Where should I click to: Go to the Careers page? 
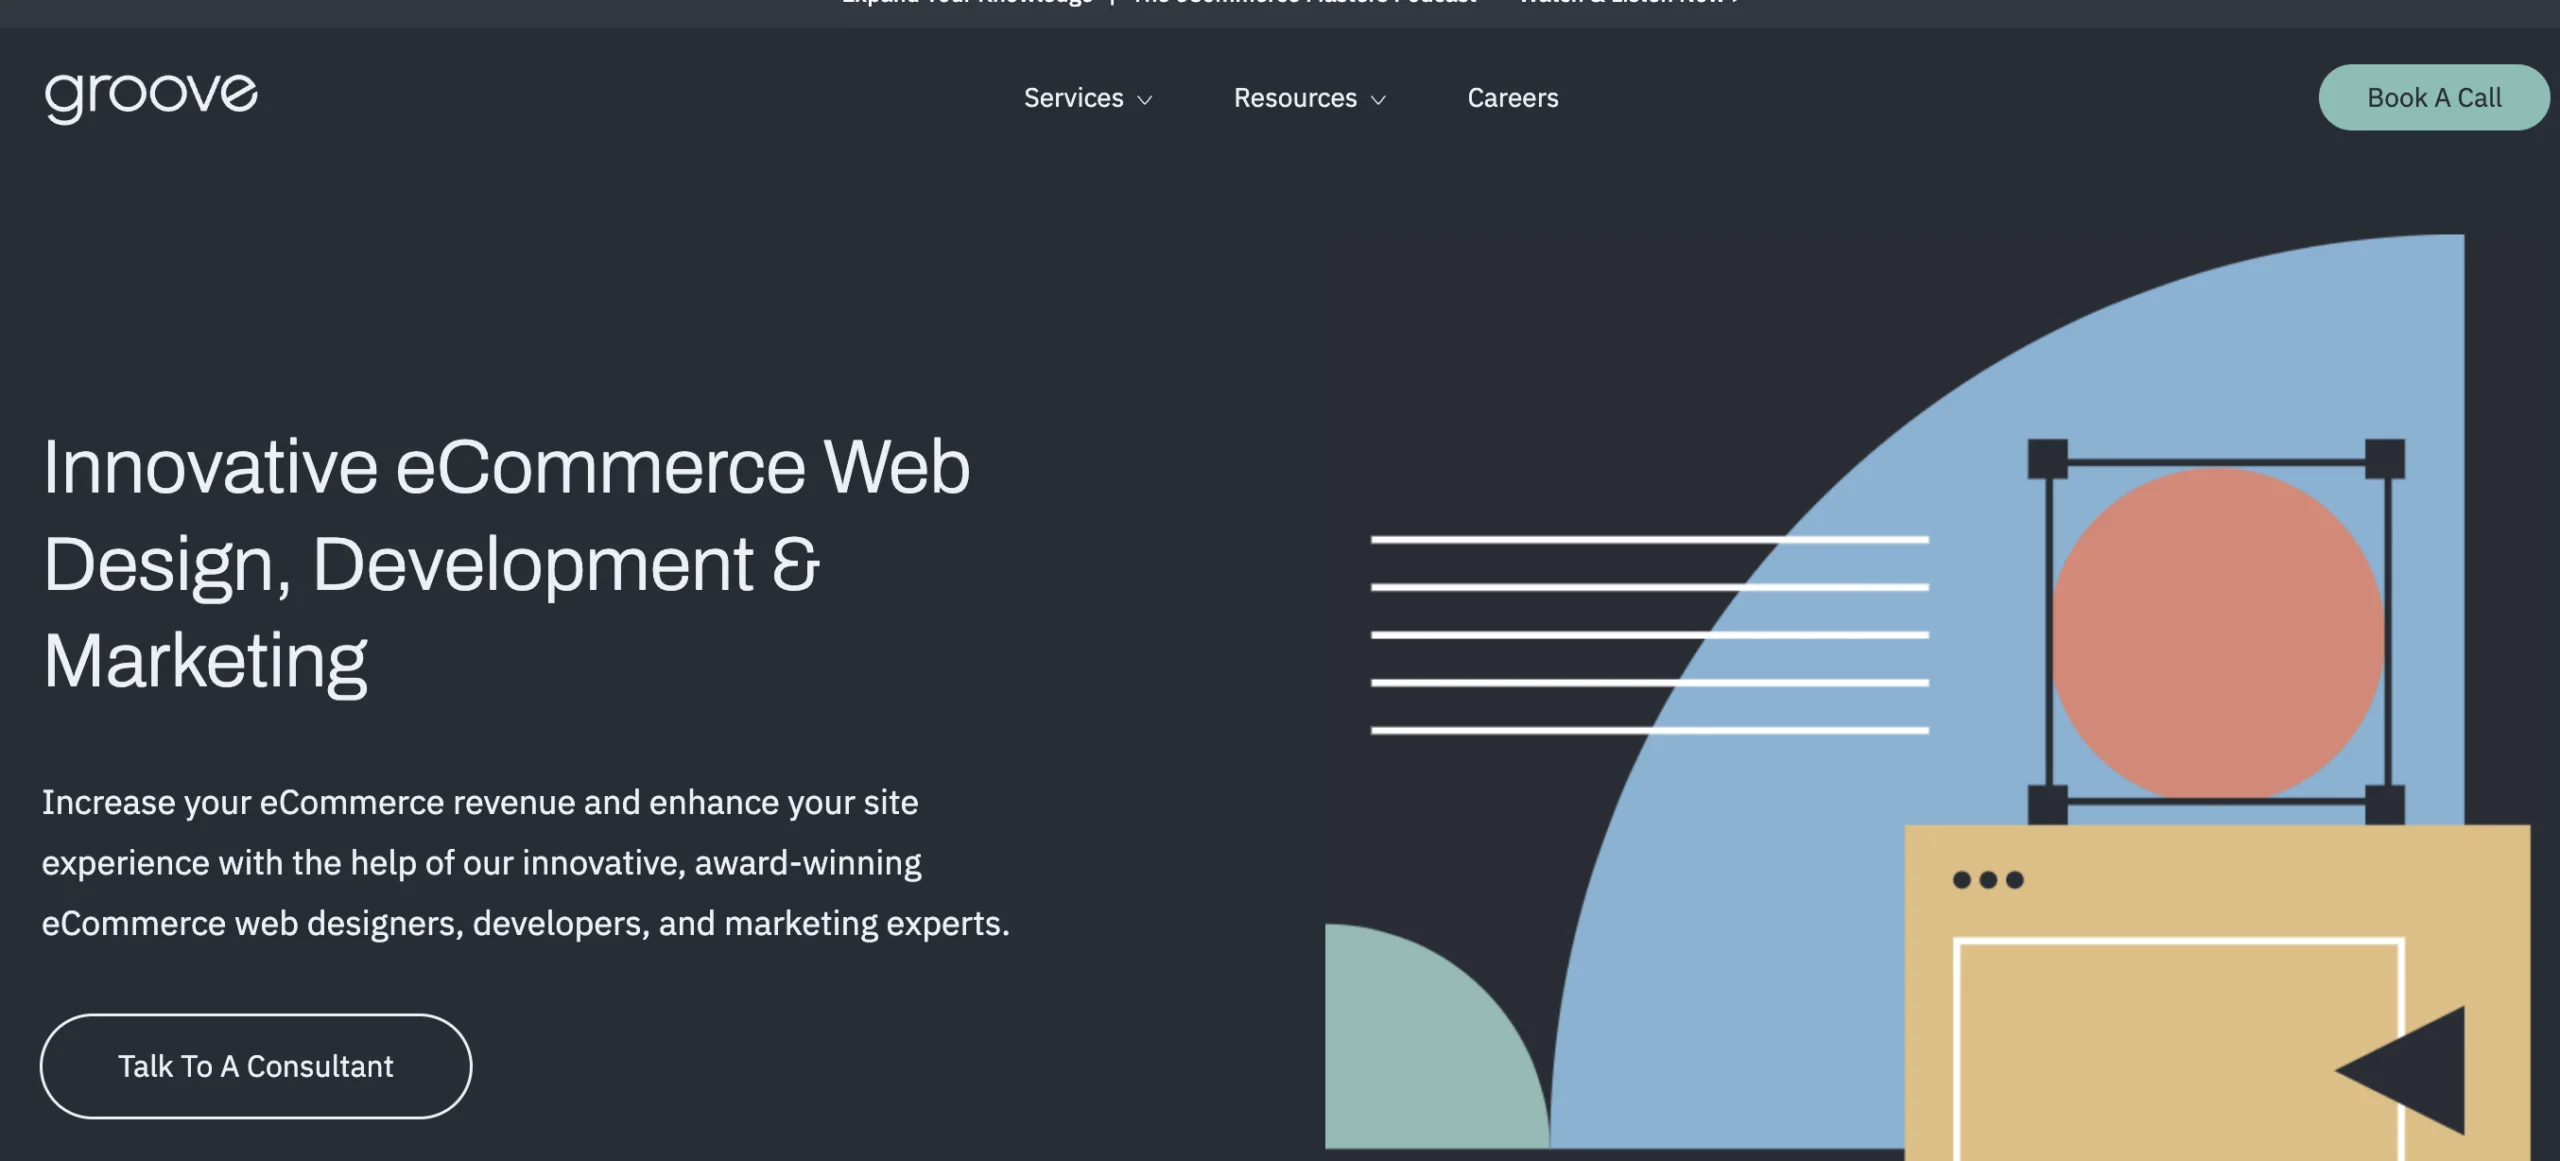pyautogui.click(x=1512, y=98)
